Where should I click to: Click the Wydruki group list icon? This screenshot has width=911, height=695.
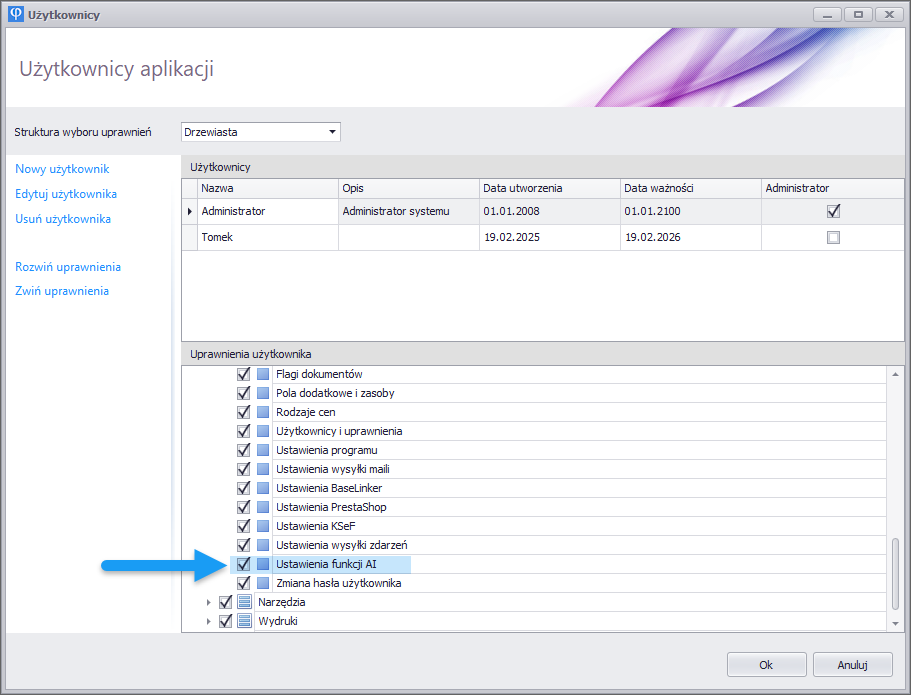245,621
